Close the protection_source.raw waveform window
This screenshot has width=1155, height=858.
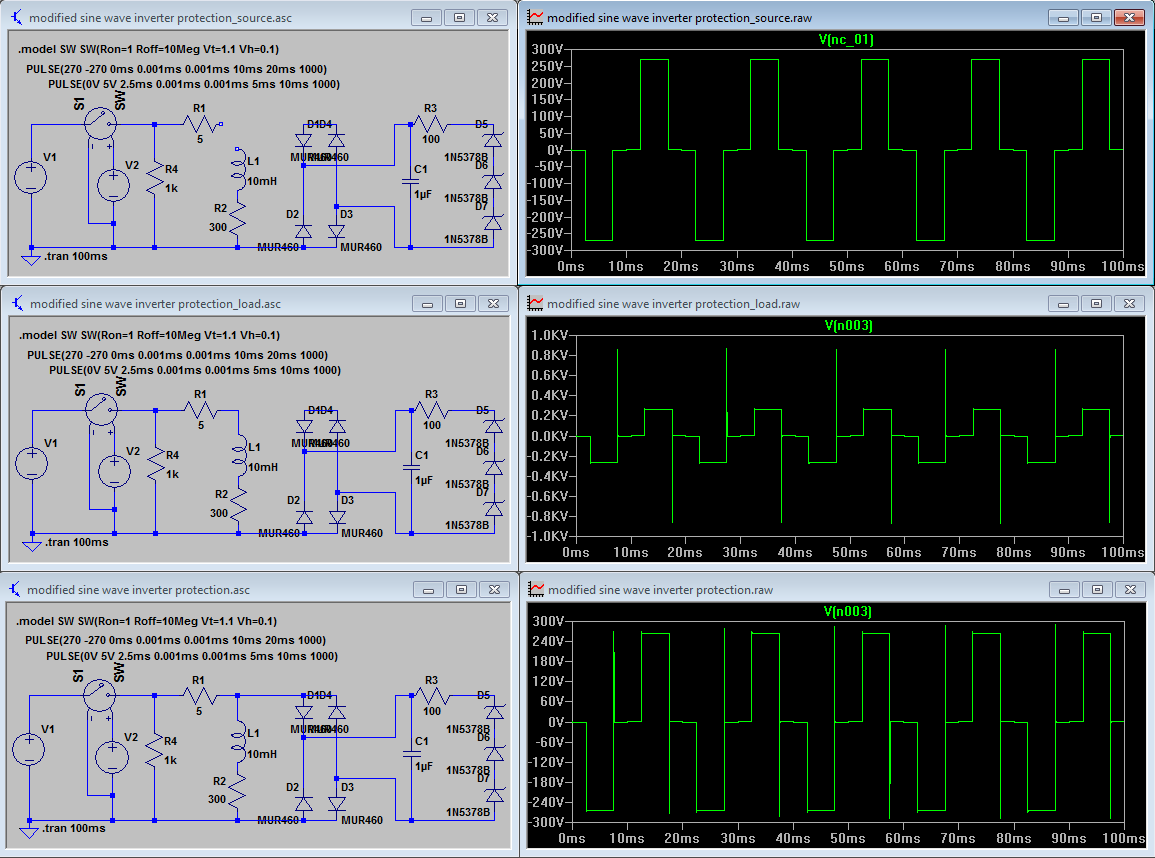click(x=1129, y=18)
